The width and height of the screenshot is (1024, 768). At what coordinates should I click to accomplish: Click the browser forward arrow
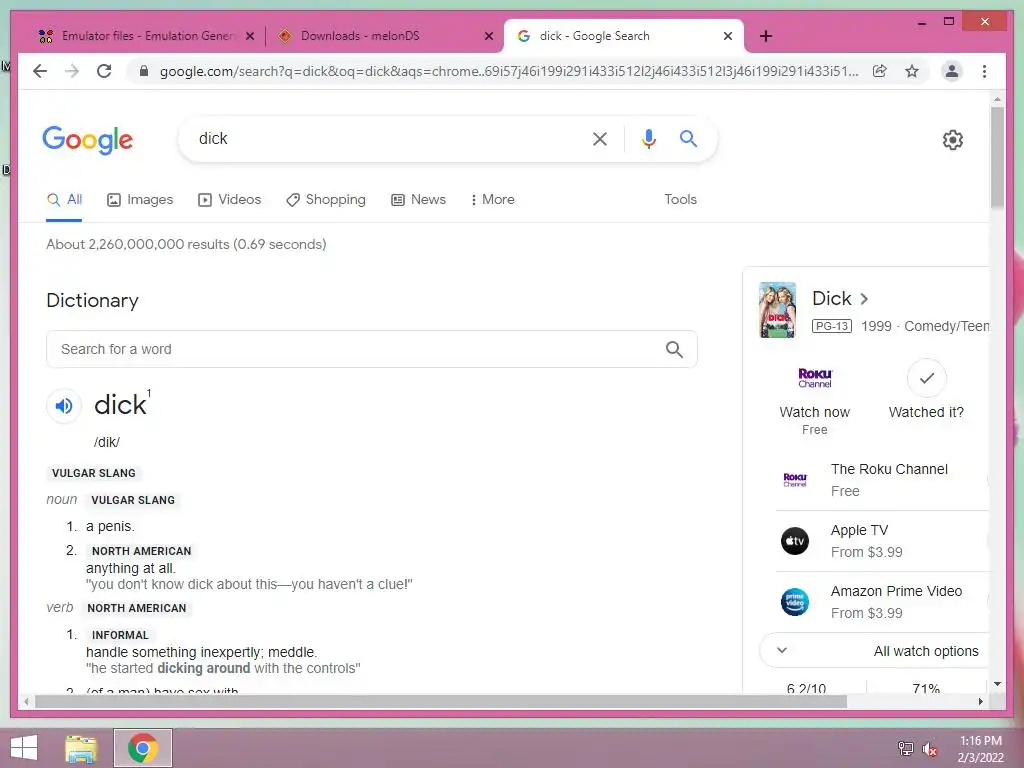[72, 71]
